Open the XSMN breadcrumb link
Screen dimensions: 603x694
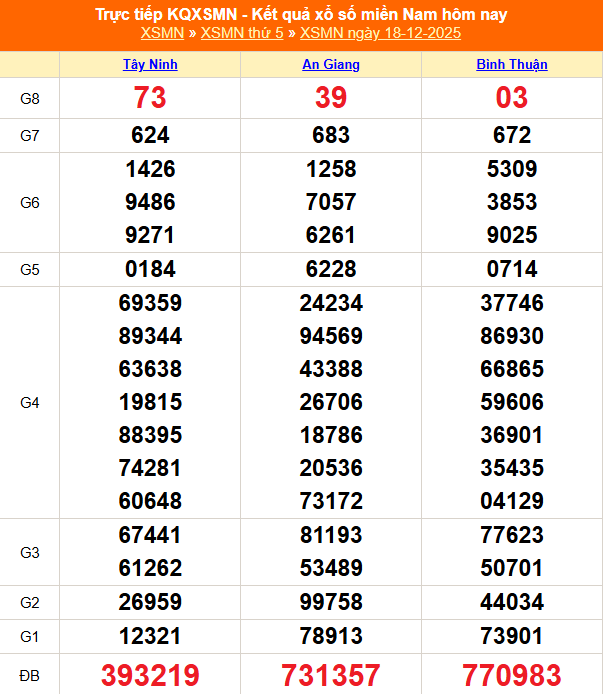[x=161, y=33]
